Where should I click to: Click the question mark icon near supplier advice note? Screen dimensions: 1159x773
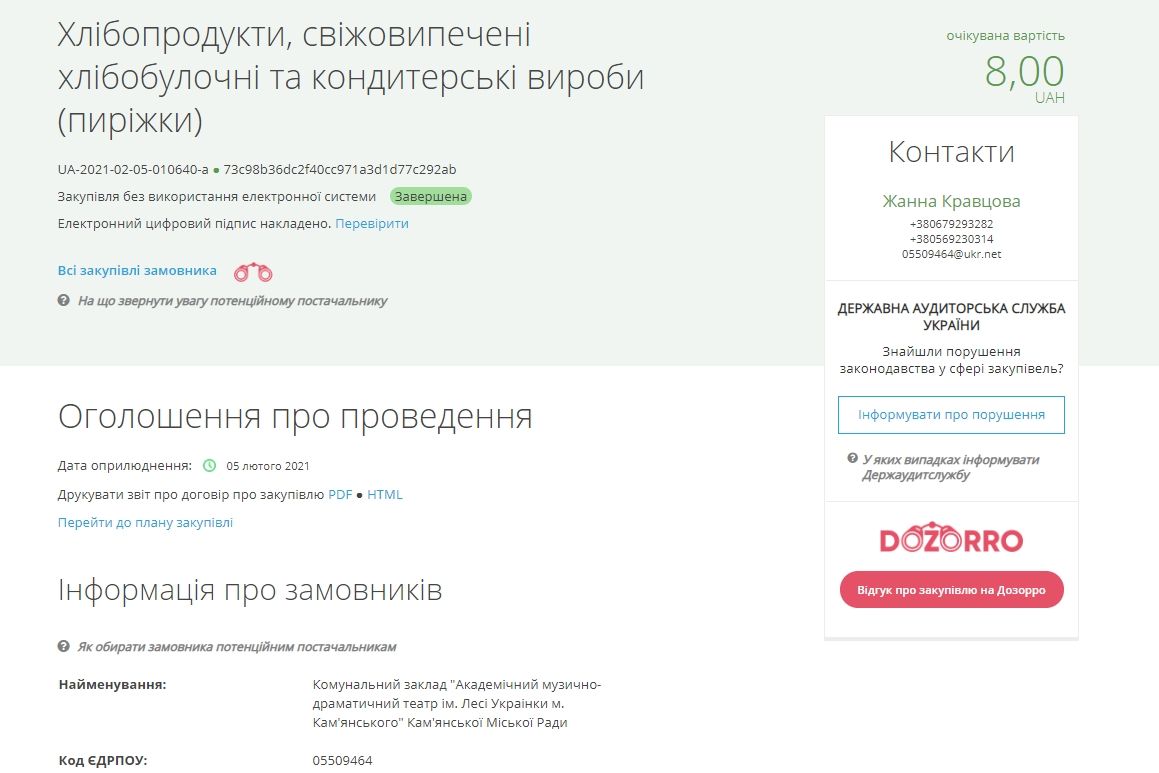[62, 301]
